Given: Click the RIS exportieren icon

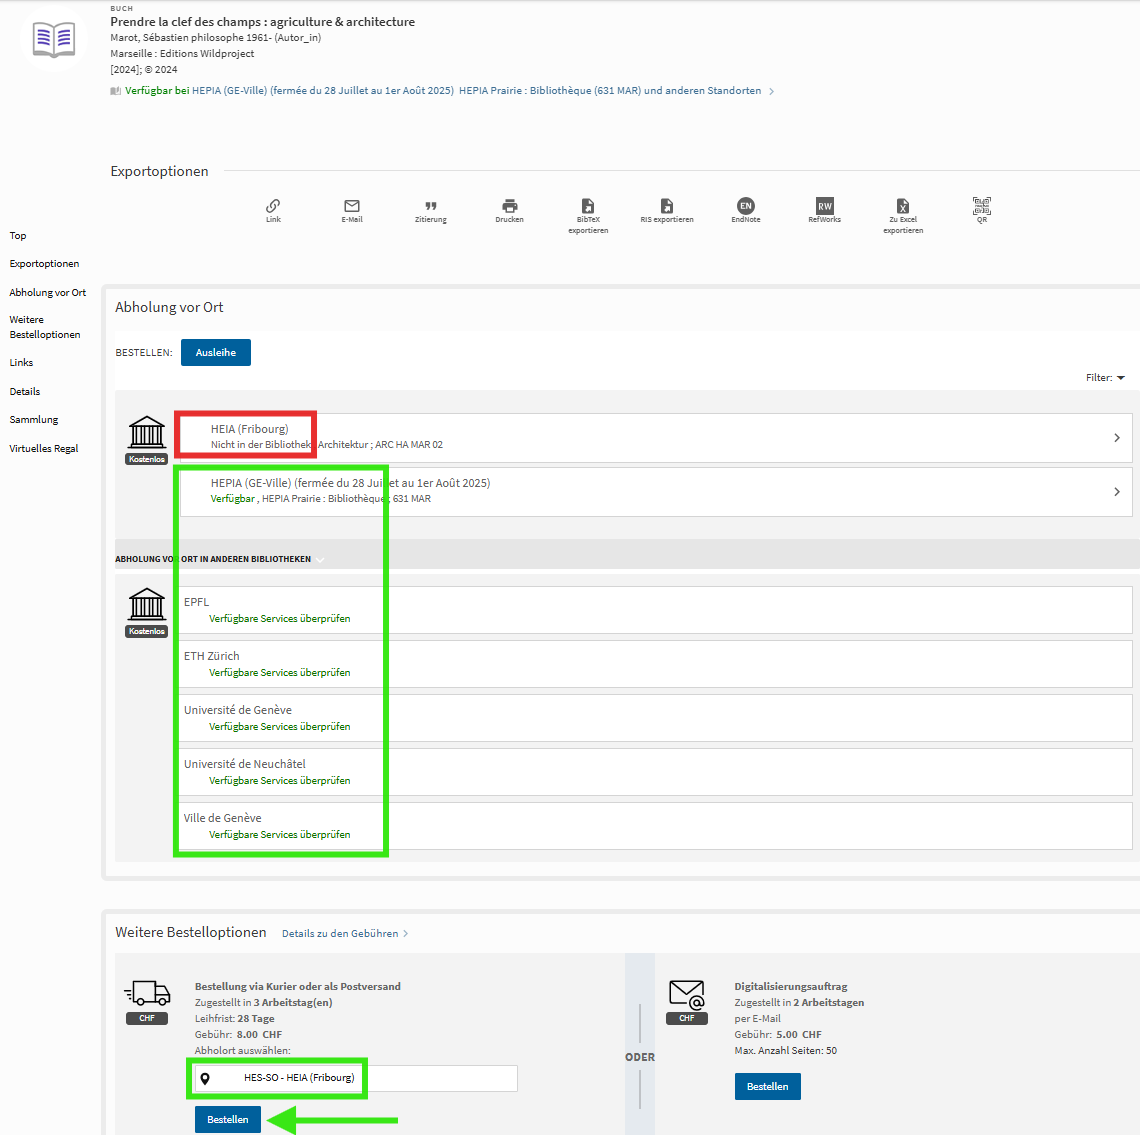Looking at the screenshot, I should pyautogui.click(x=667, y=207).
